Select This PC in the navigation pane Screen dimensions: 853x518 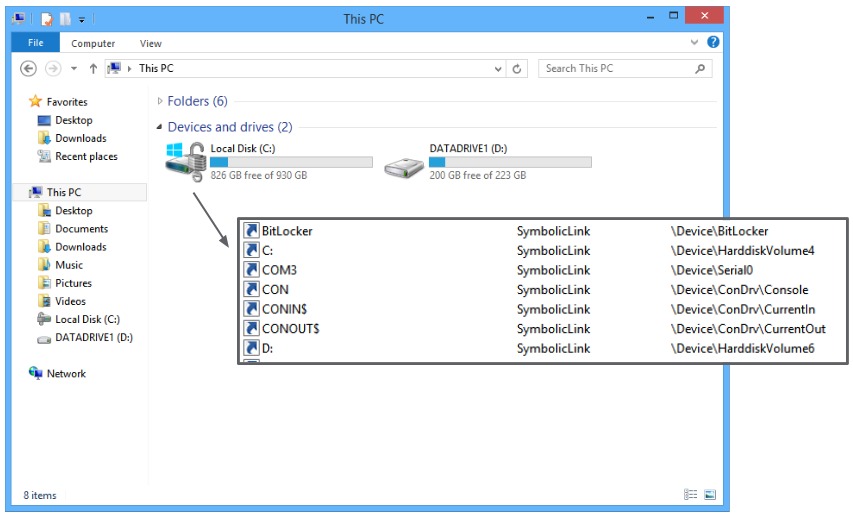64,192
